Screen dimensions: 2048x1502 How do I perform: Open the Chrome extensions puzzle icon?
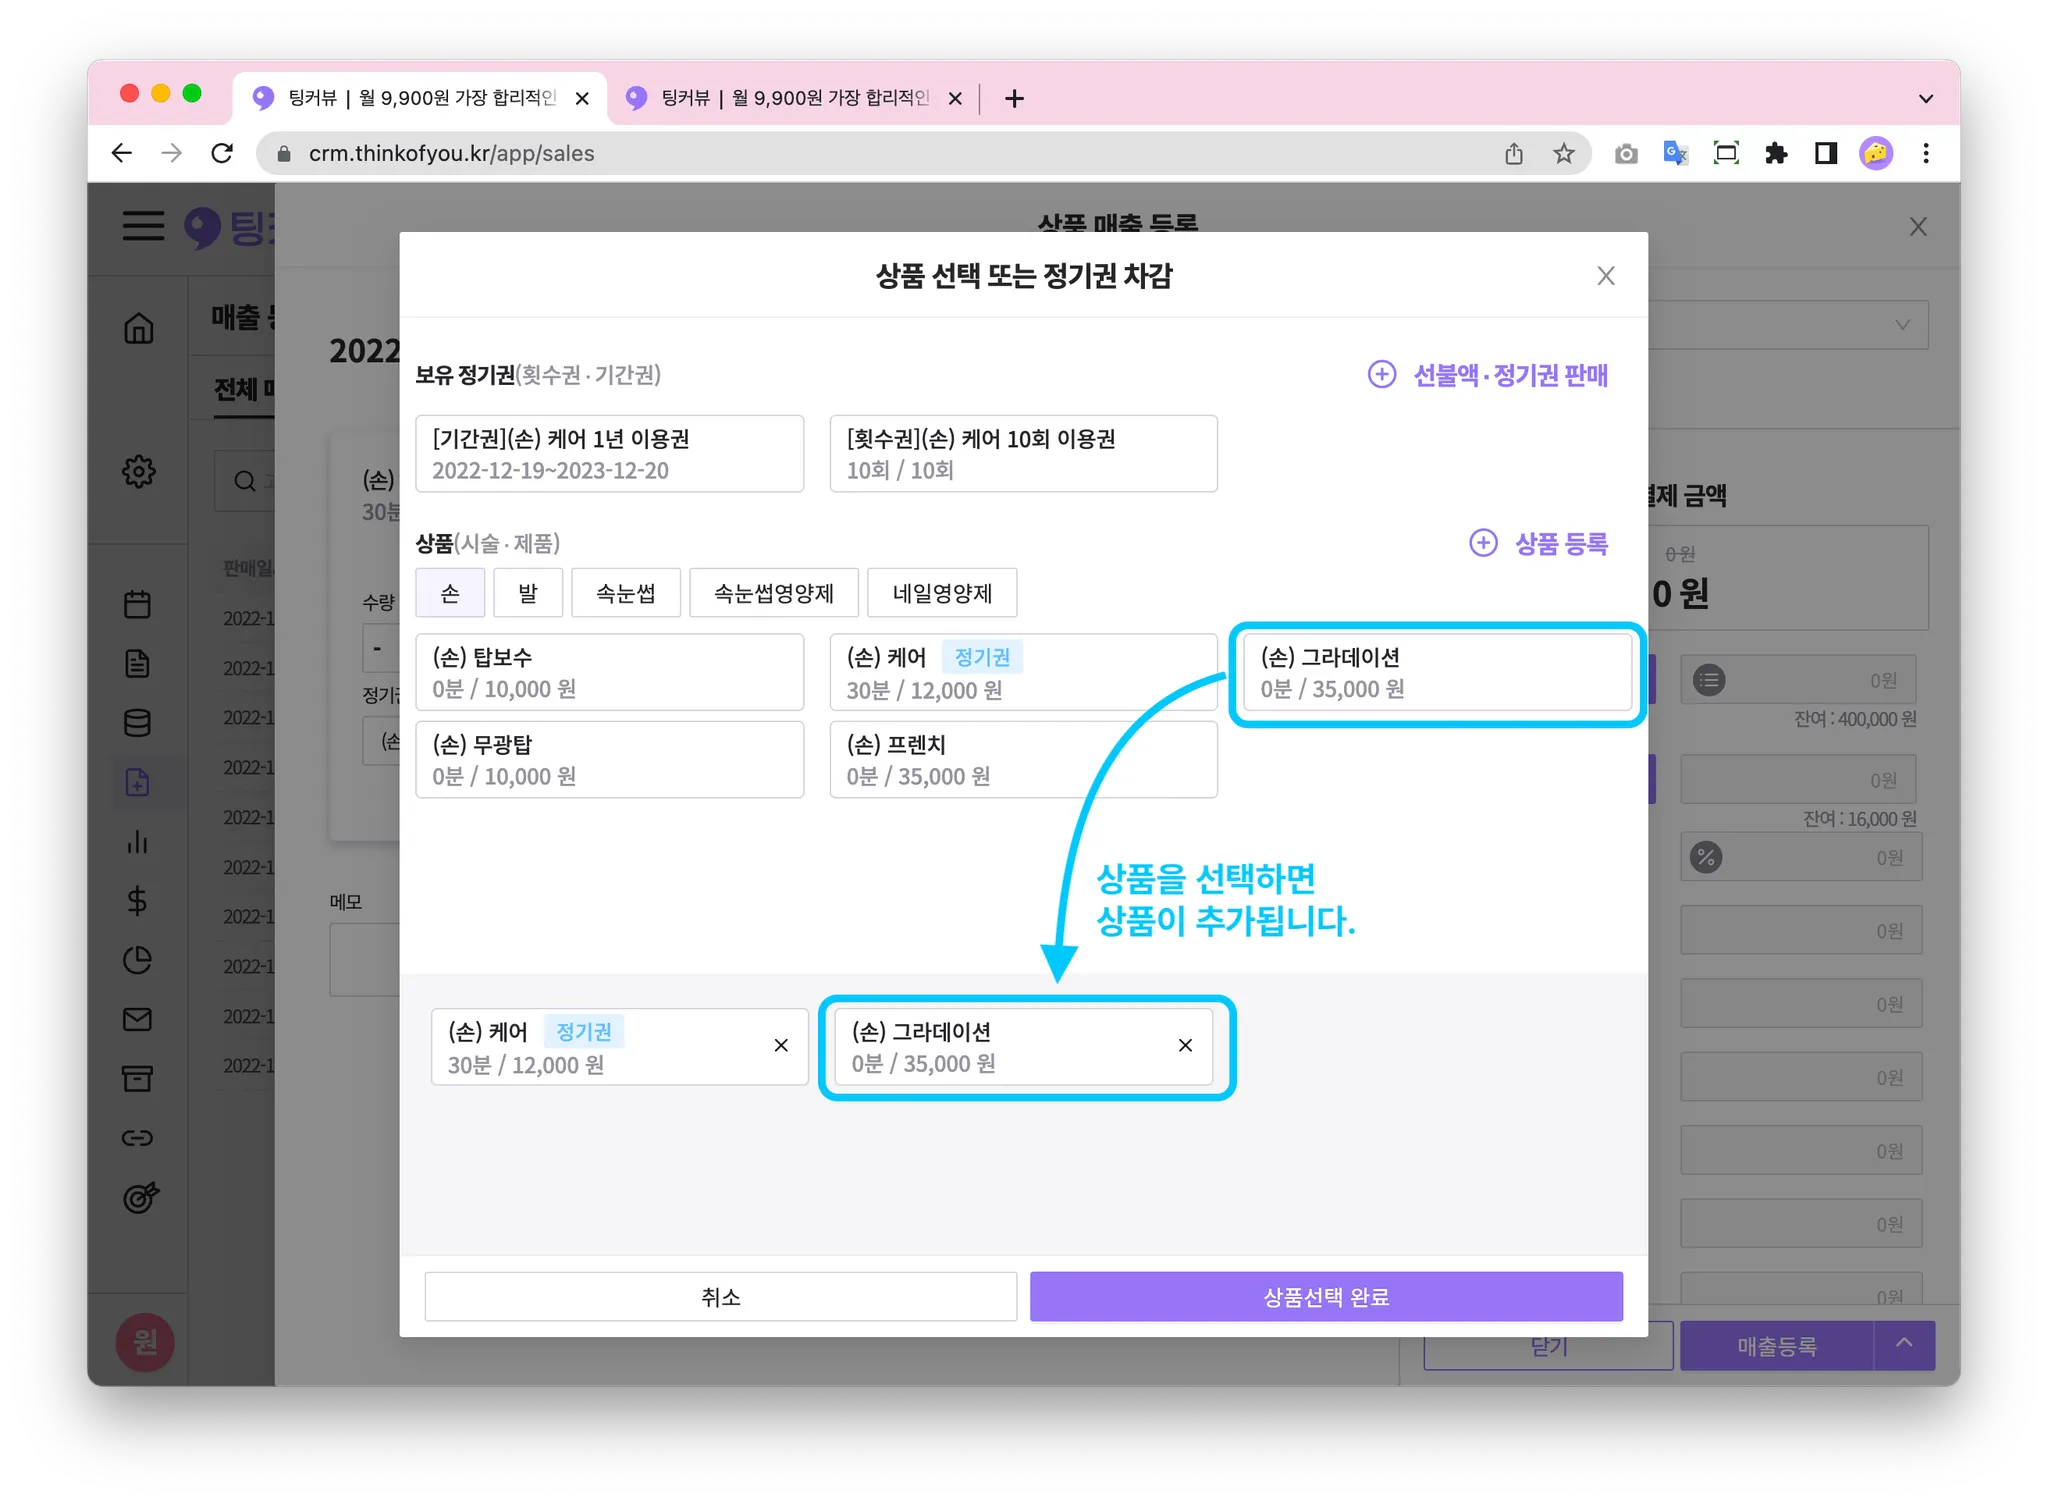1776,153
